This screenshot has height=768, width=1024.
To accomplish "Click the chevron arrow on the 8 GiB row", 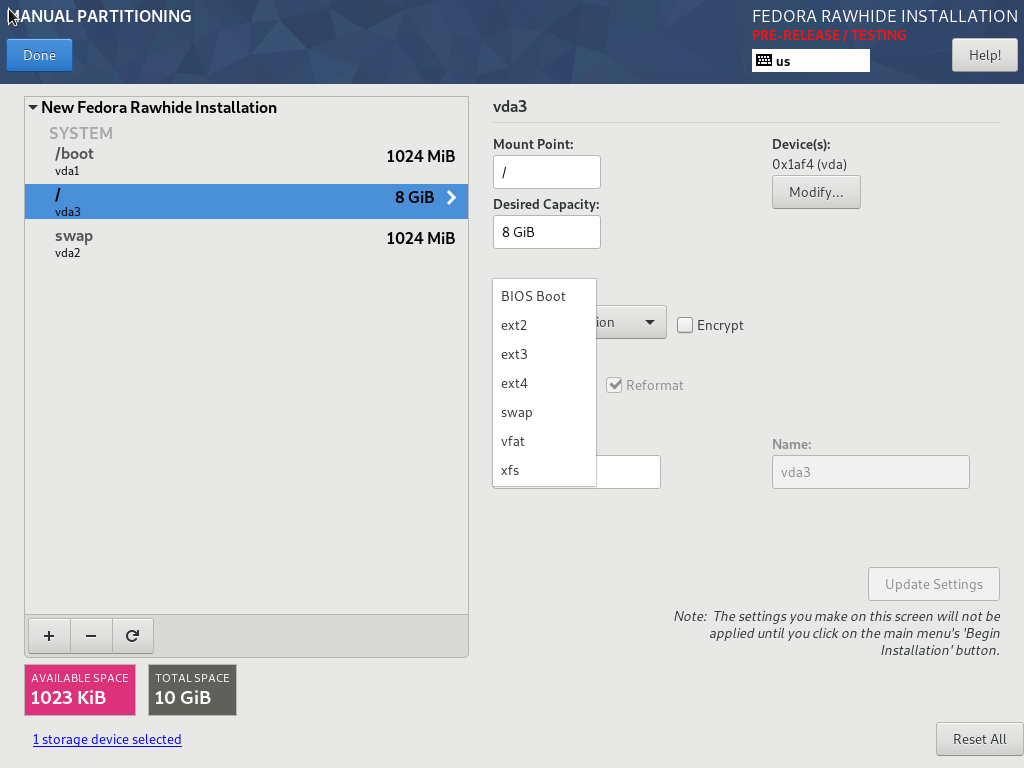I will tap(451, 197).
